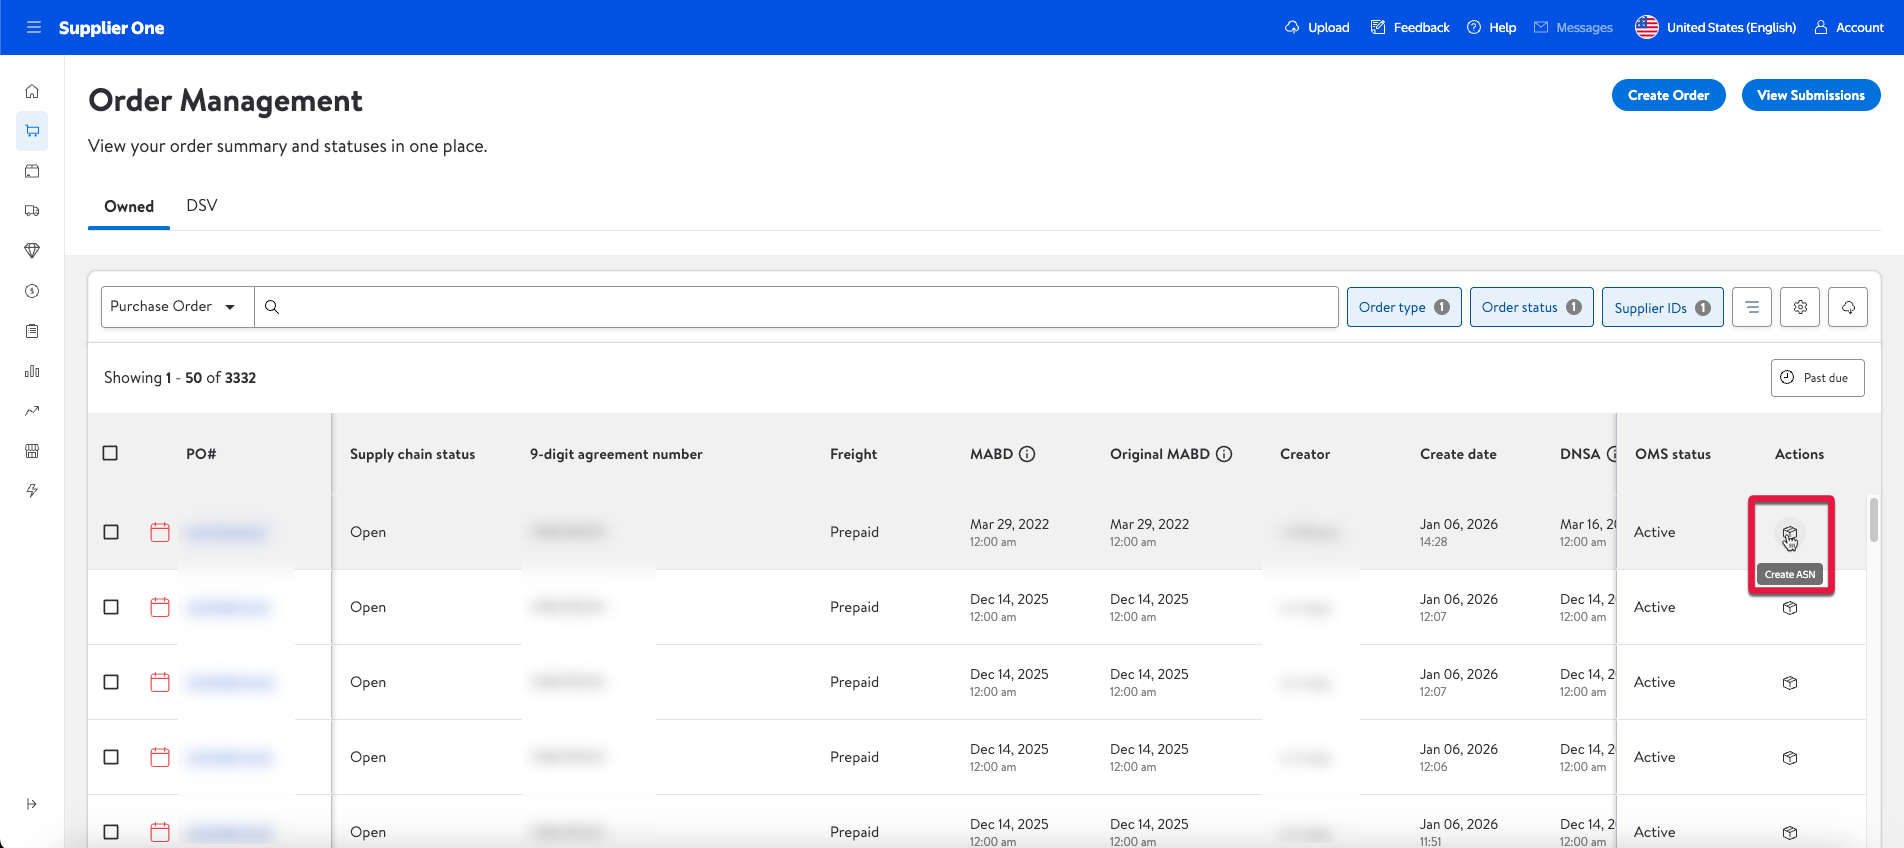Click the table settings gear icon

[x=1800, y=307]
